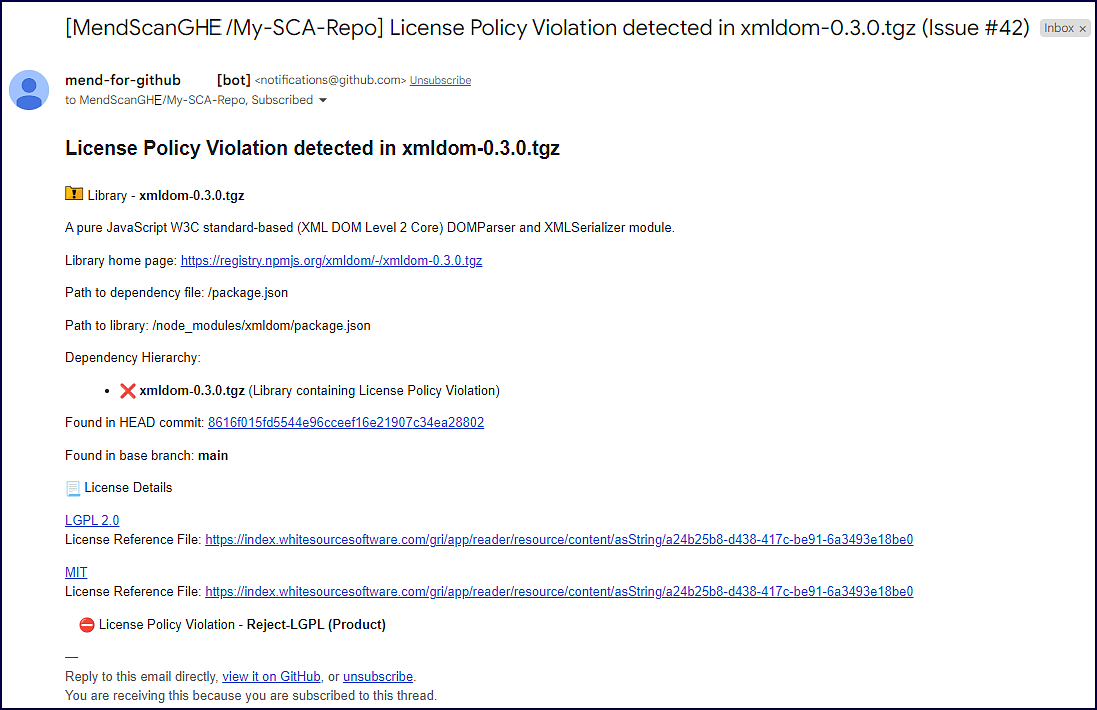
Task: Click the 'view it on GitHub' link
Action: click(x=271, y=677)
